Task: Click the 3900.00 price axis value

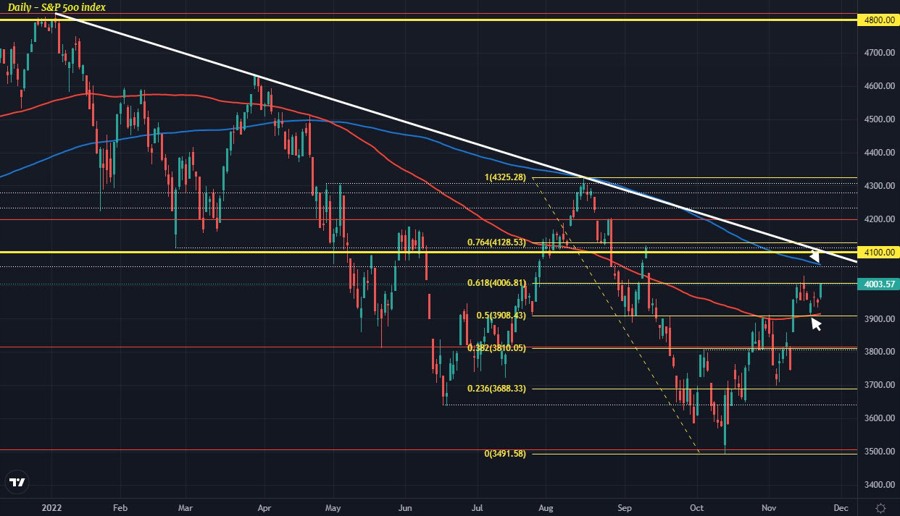Action: pos(879,319)
